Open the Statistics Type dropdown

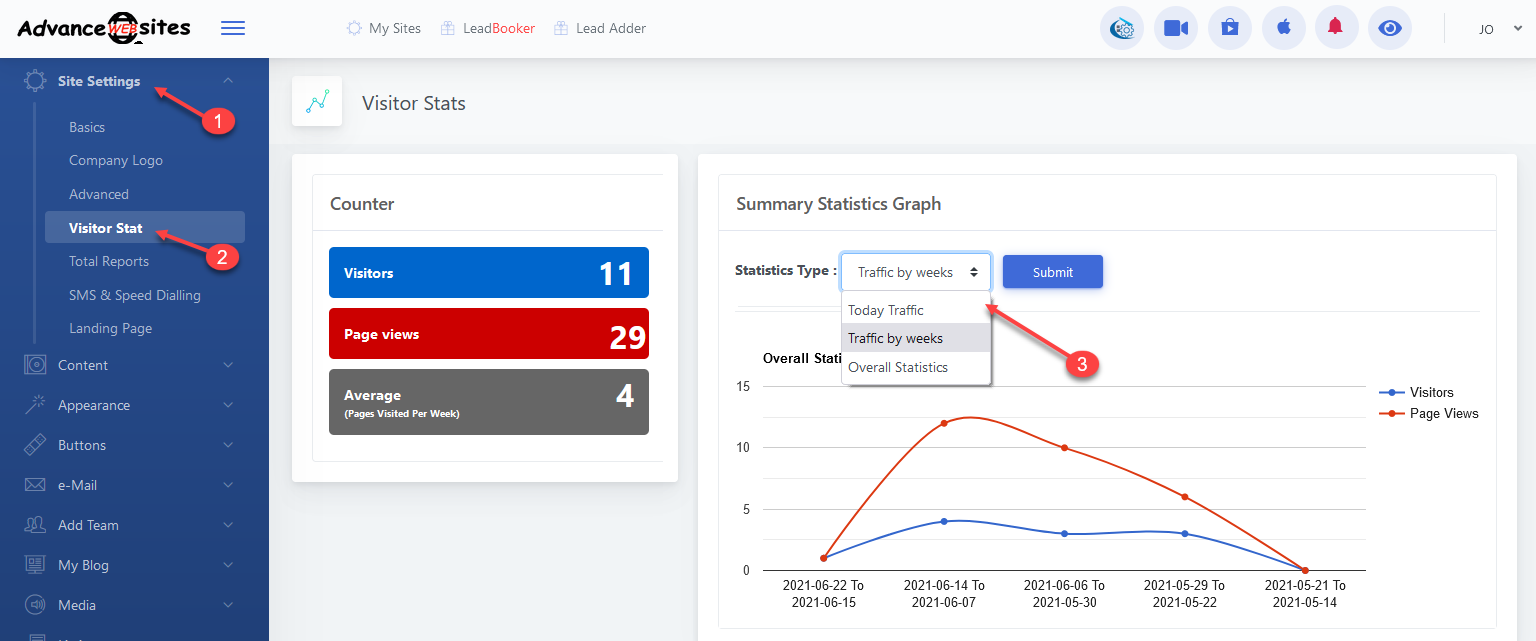916,272
